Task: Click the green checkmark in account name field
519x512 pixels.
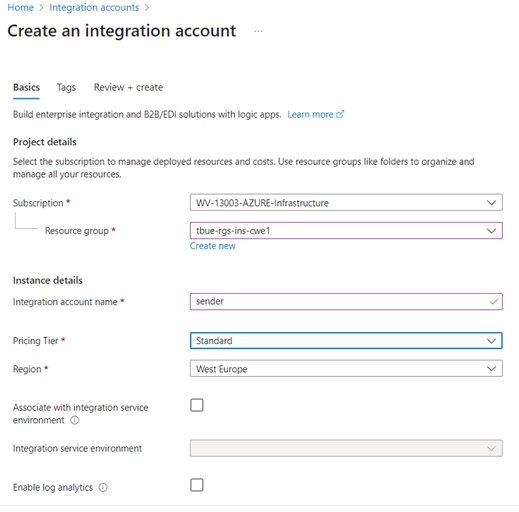Action: tap(494, 302)
